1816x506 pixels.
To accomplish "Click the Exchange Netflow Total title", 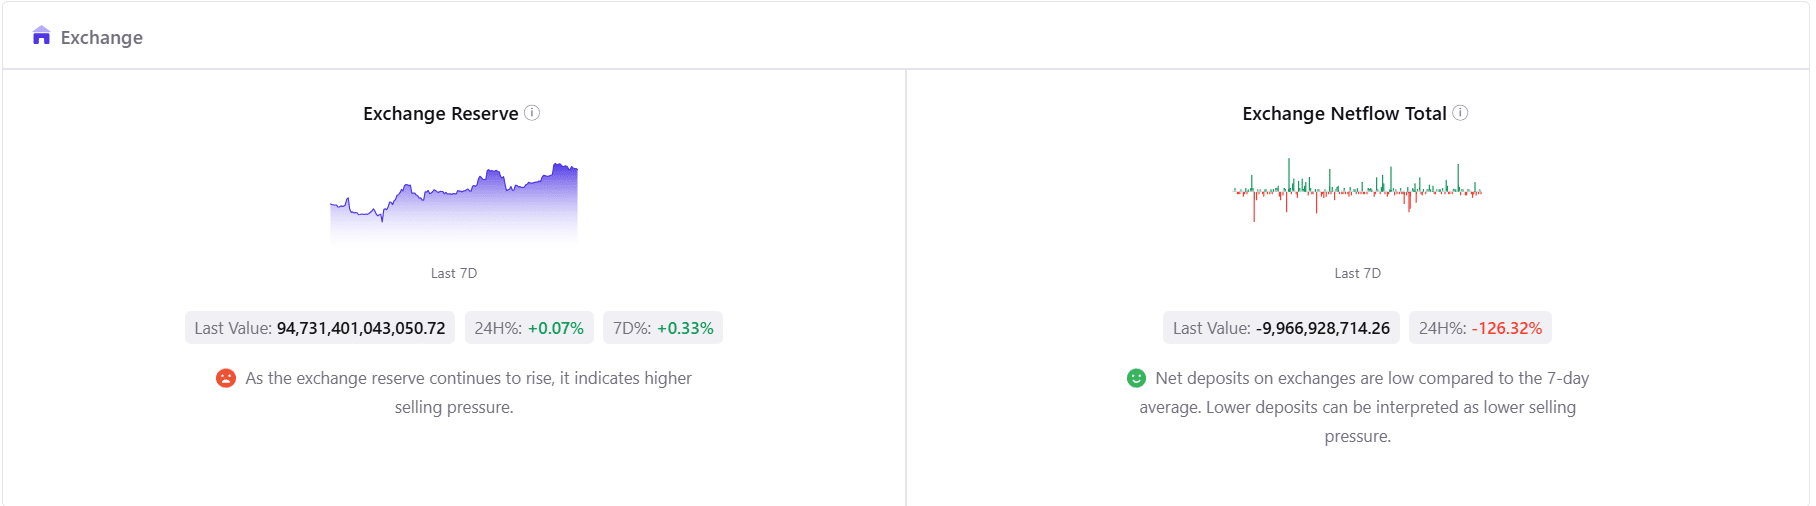I will (1344, 114).
